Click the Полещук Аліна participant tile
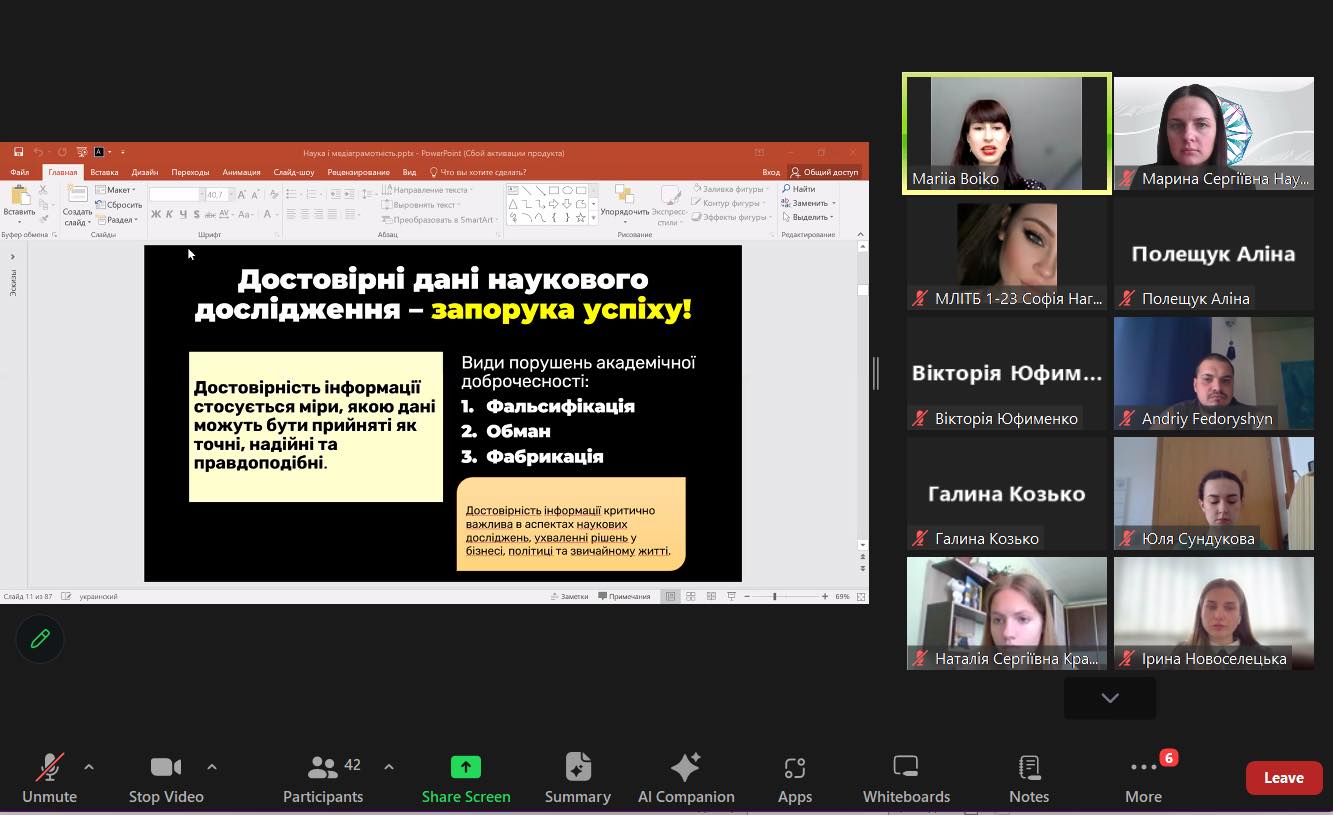Image resolution: width=1333 pixels, height=815 pixels. (x=1213, y=253)
